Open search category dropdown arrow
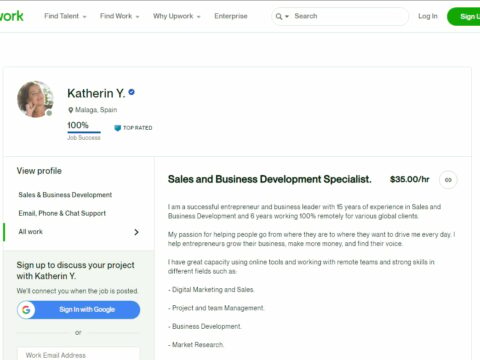 (x=287, y=16)
